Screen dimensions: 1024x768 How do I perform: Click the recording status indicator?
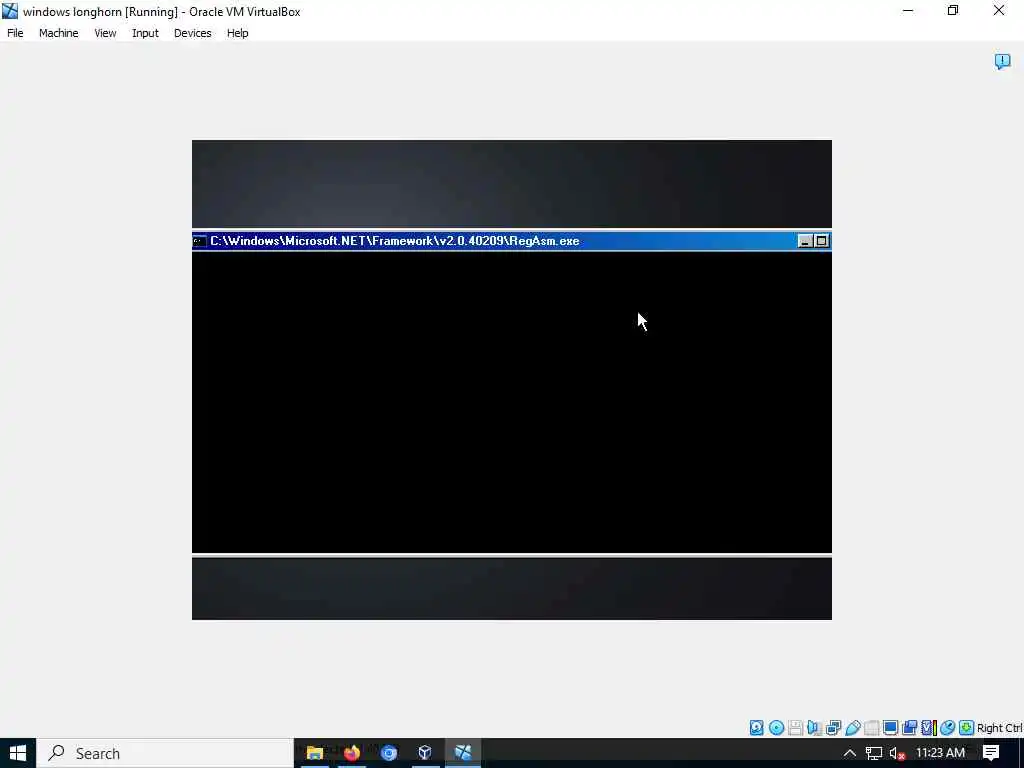coord(909,728)
